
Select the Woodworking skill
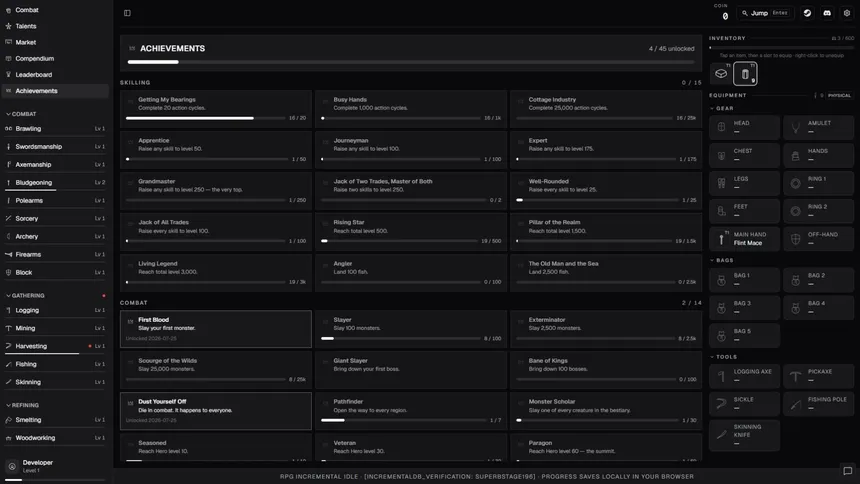click(55, 438)
